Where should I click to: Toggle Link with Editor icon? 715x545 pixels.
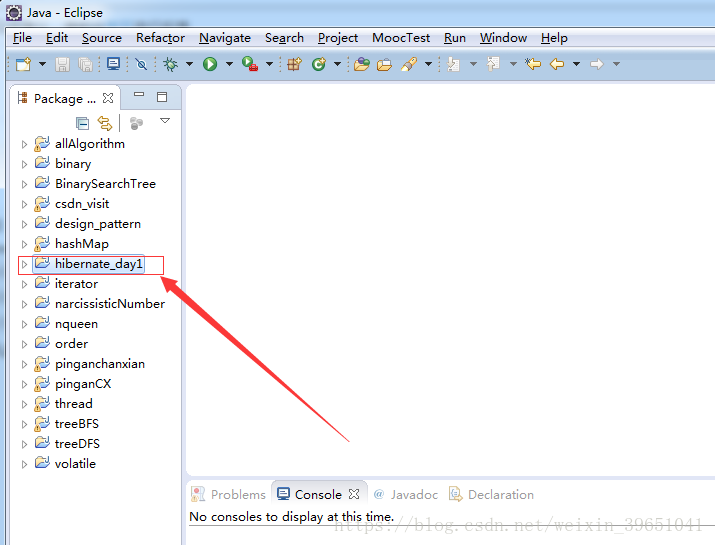click(105, 123)
